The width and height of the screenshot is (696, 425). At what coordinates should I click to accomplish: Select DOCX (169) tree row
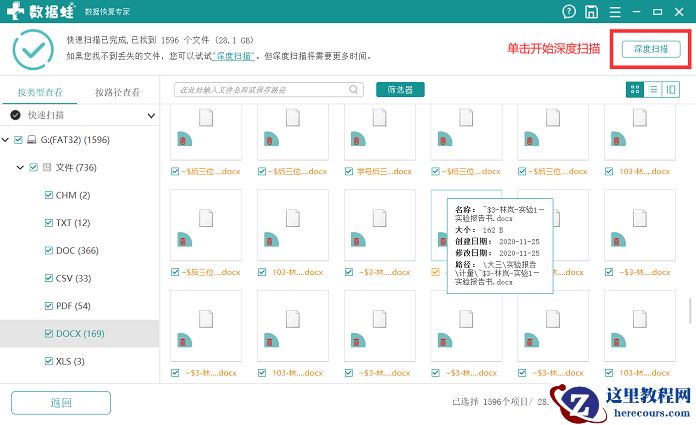[x=79, y=334]
